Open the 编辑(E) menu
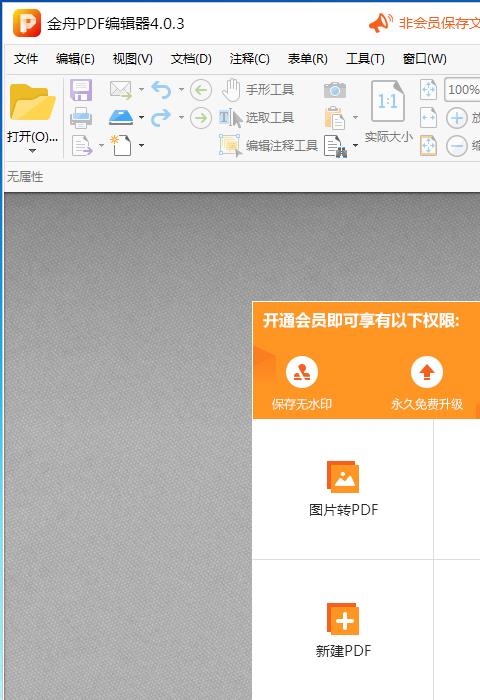Screen dimensions: 480x700 pyautogui.click(x=75, y=58)
